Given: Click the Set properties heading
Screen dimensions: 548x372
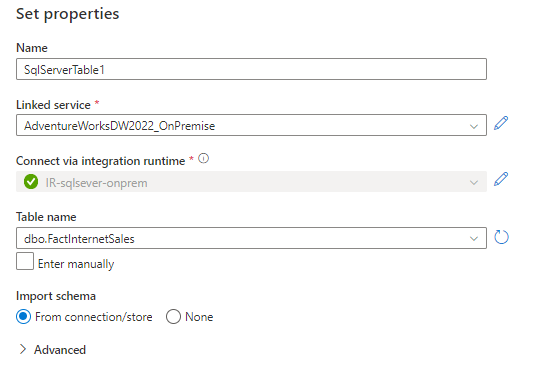Looking at the screenshot, I should pos(67,14).
